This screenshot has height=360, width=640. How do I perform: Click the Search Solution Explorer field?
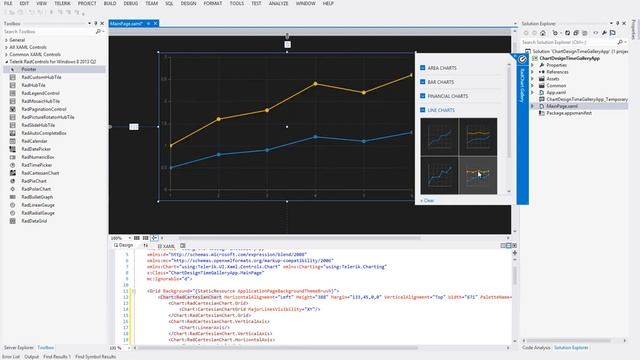click(x=568, y=42)
